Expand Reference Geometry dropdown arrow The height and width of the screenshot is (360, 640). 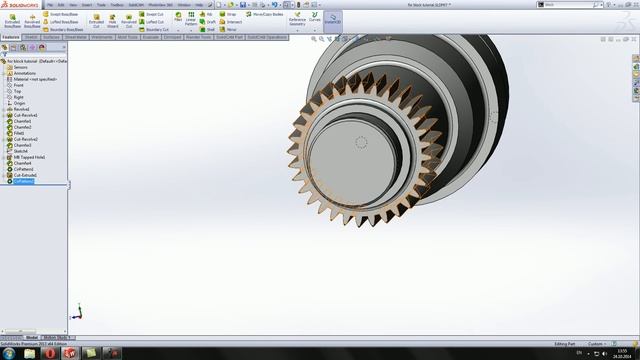[297, 30]
